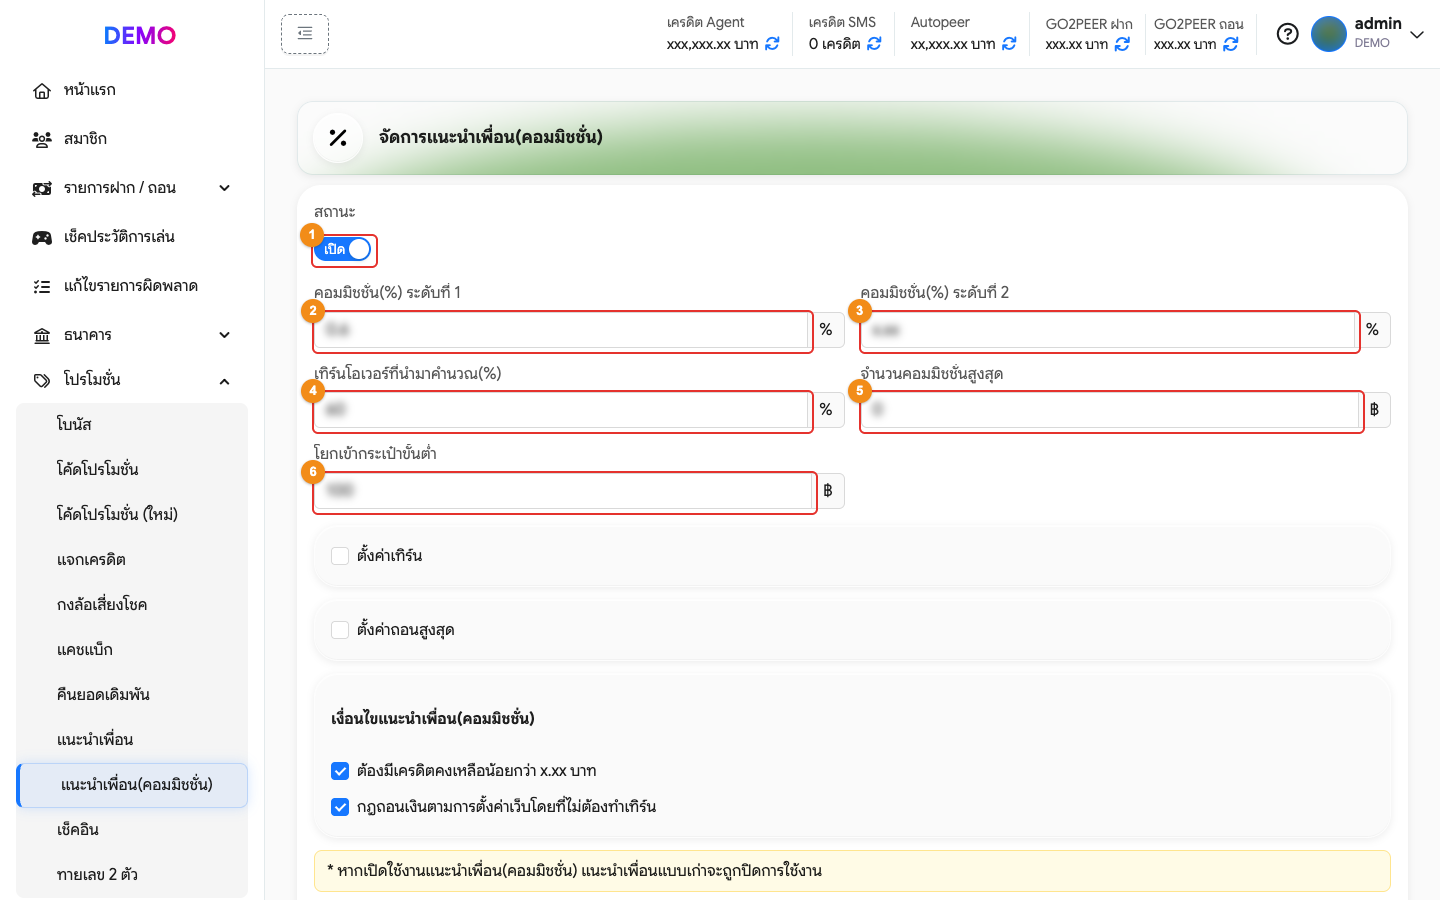1440x900 pixels.
Task: Open the แนะนำเพื่อน menu item
Action: (132, 740)
